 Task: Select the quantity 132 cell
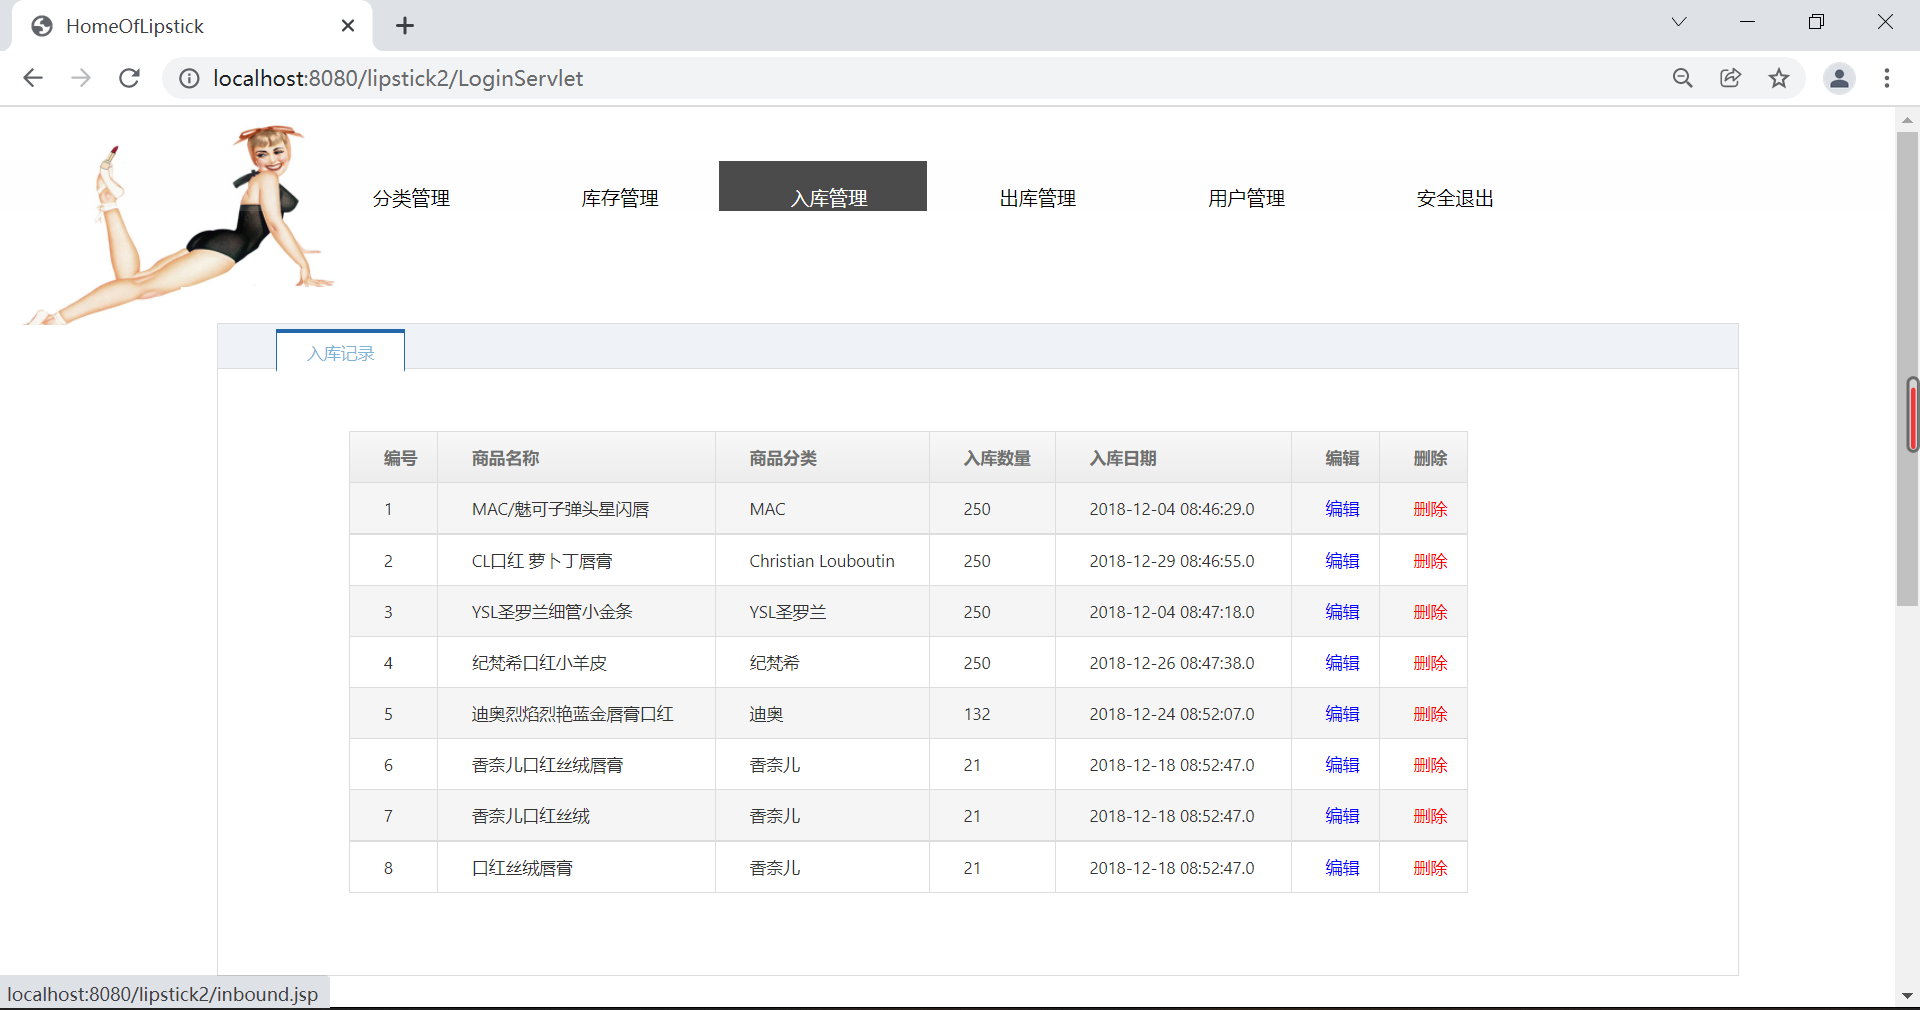992,714
